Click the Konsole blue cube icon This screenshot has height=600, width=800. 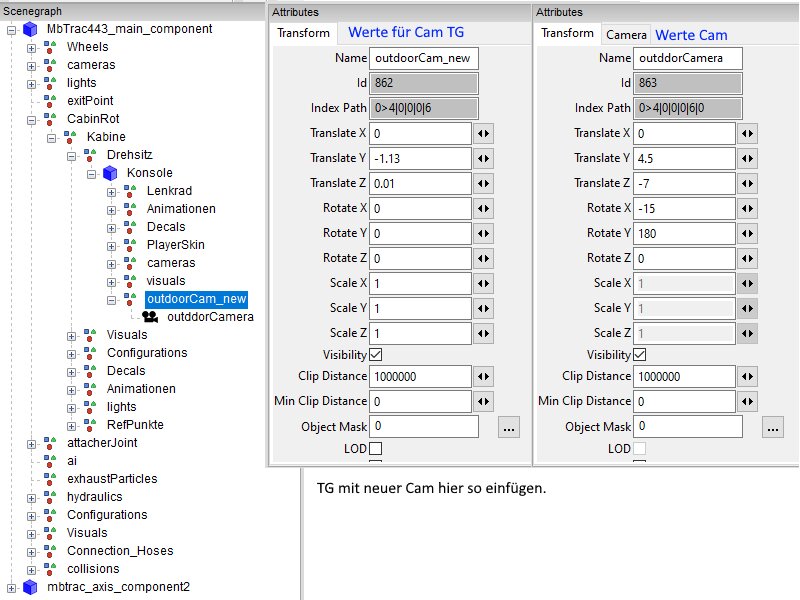[x=110, y=173]
